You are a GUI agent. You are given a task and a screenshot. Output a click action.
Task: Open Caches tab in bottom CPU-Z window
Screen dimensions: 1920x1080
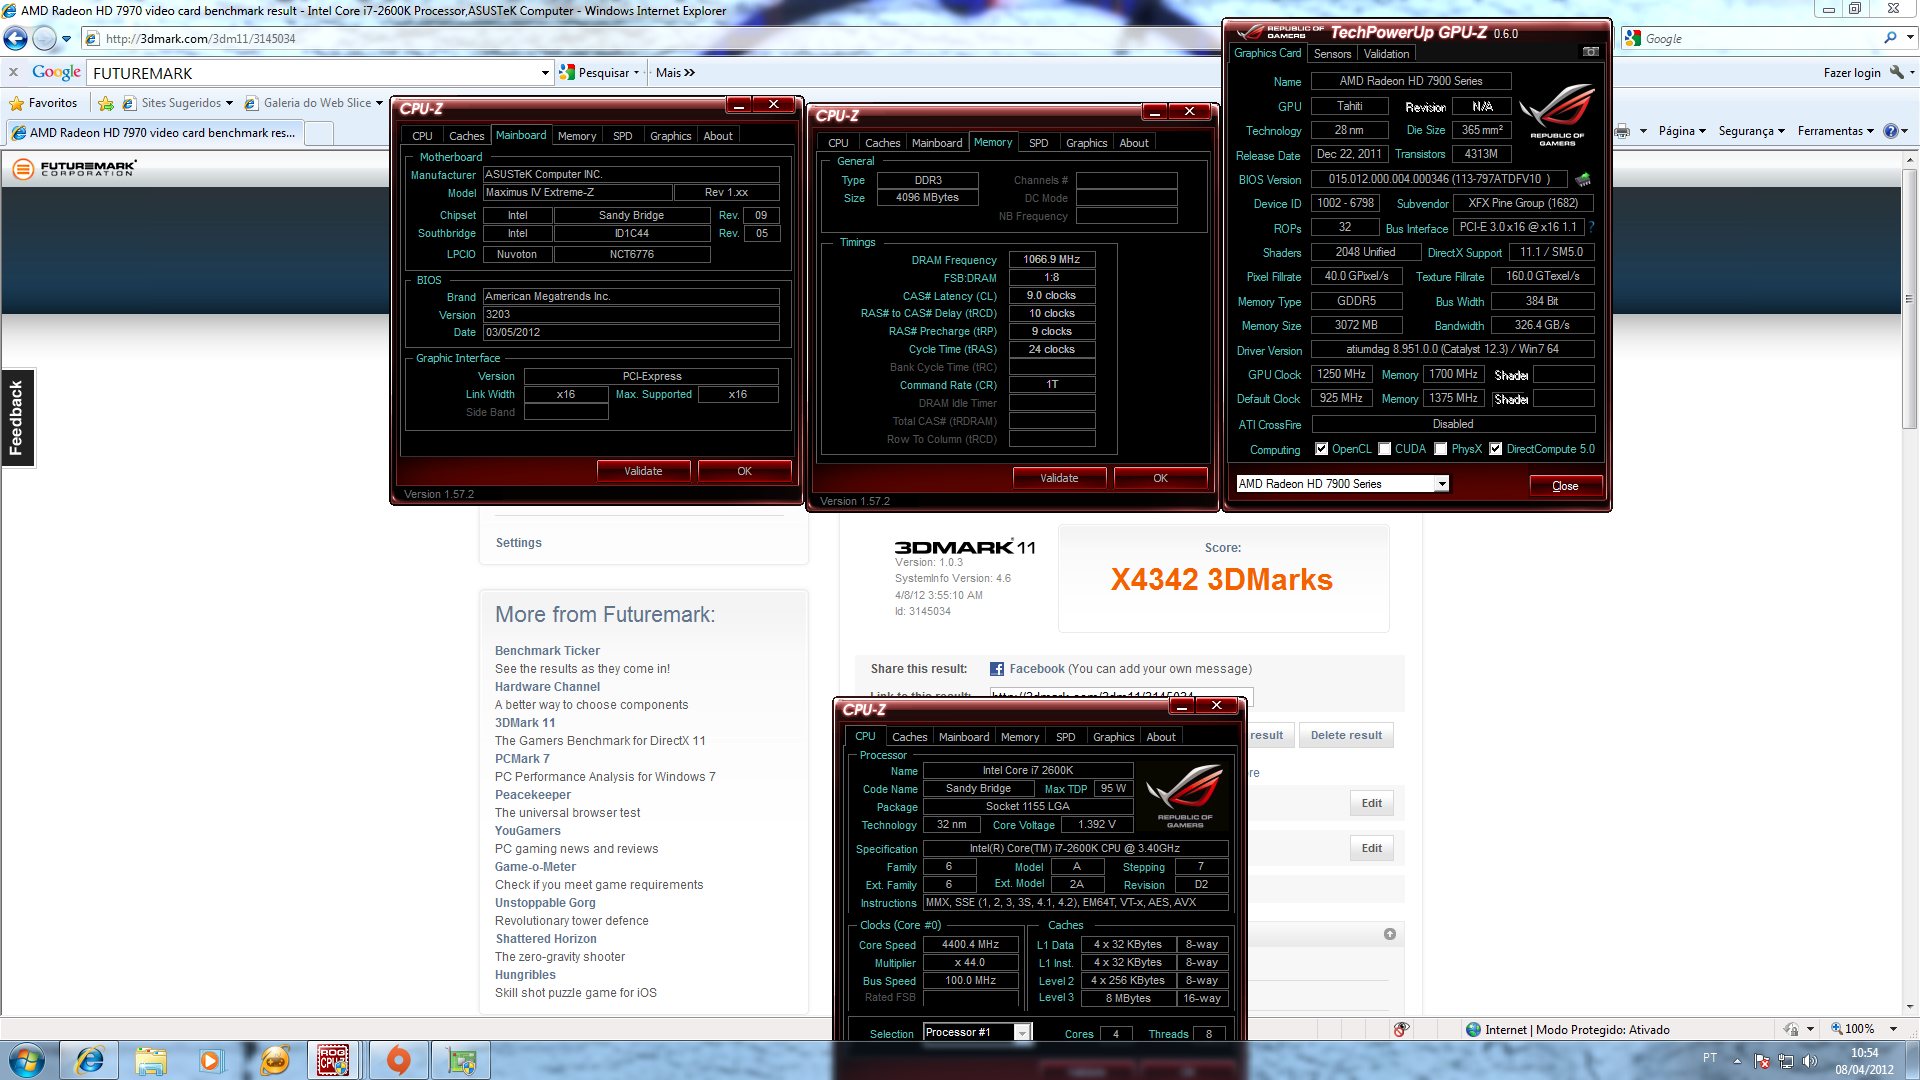(909, 737)
